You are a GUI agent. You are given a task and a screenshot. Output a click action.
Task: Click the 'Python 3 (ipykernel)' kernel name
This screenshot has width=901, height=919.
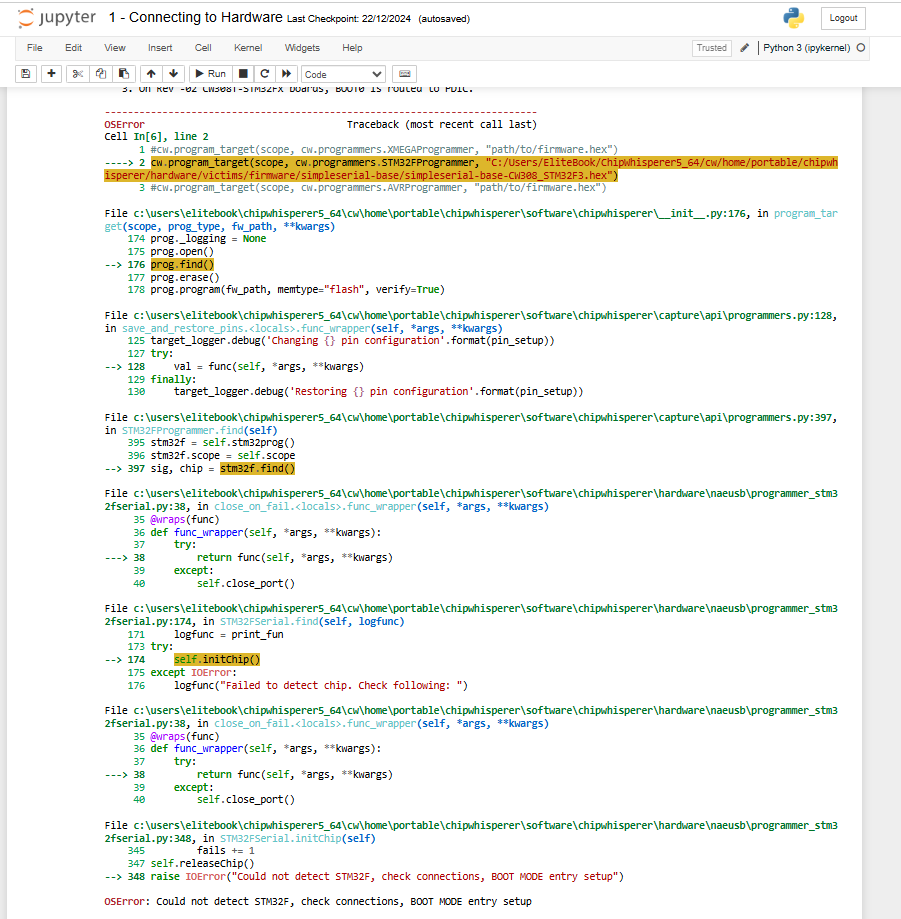coord(807,48)
